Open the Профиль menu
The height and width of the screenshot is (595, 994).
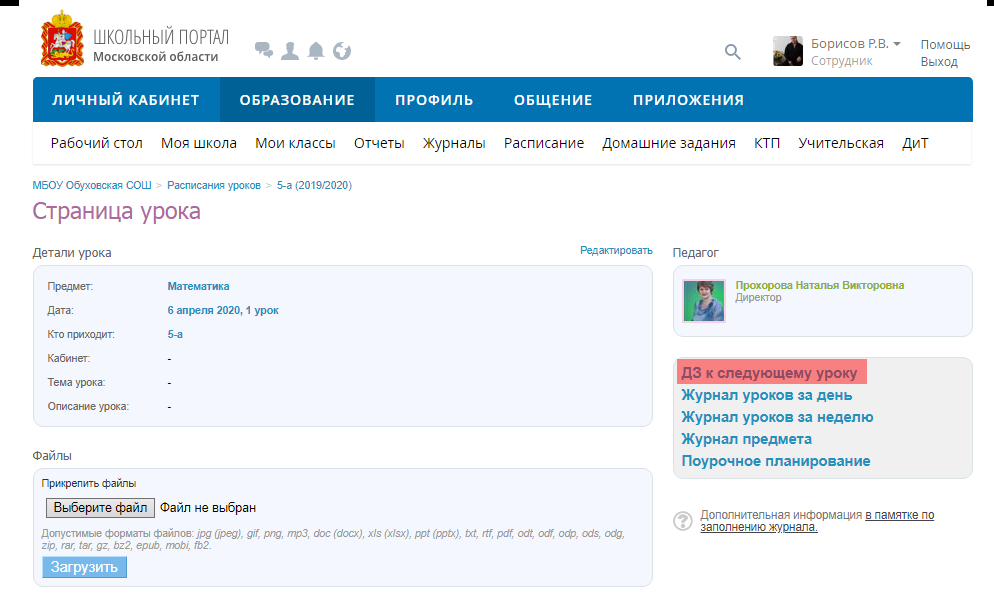click(434, 100)
